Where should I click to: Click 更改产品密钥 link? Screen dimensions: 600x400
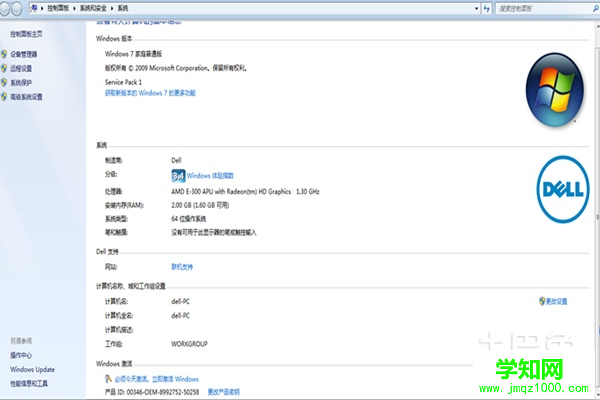tap(223, 392)
